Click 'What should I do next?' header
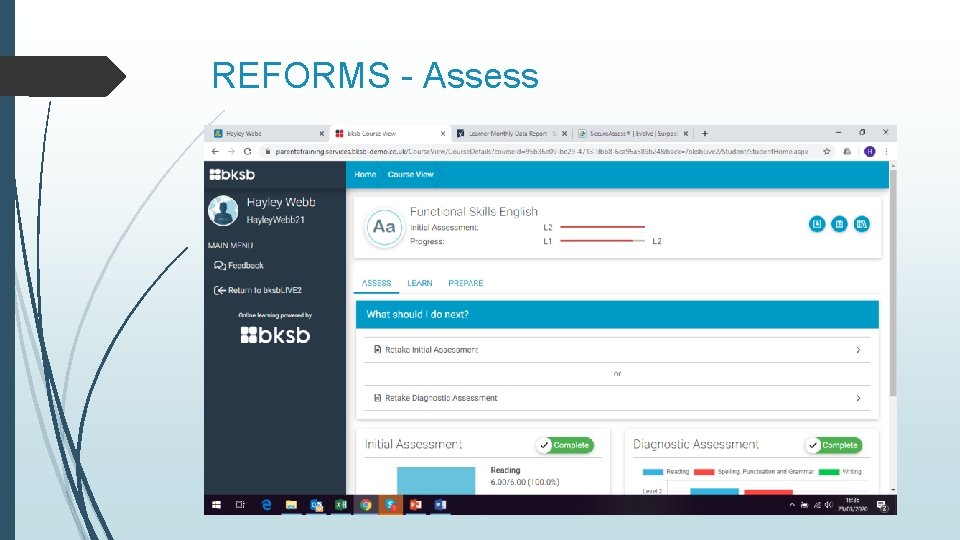The height and width of the screenshot is (540, 960). [617, 315]
